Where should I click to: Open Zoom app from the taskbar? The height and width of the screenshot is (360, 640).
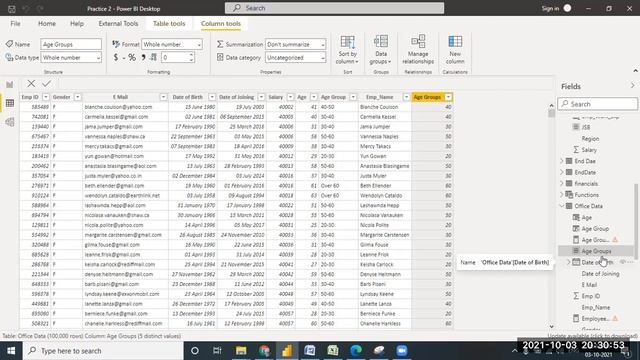point(402,351)
